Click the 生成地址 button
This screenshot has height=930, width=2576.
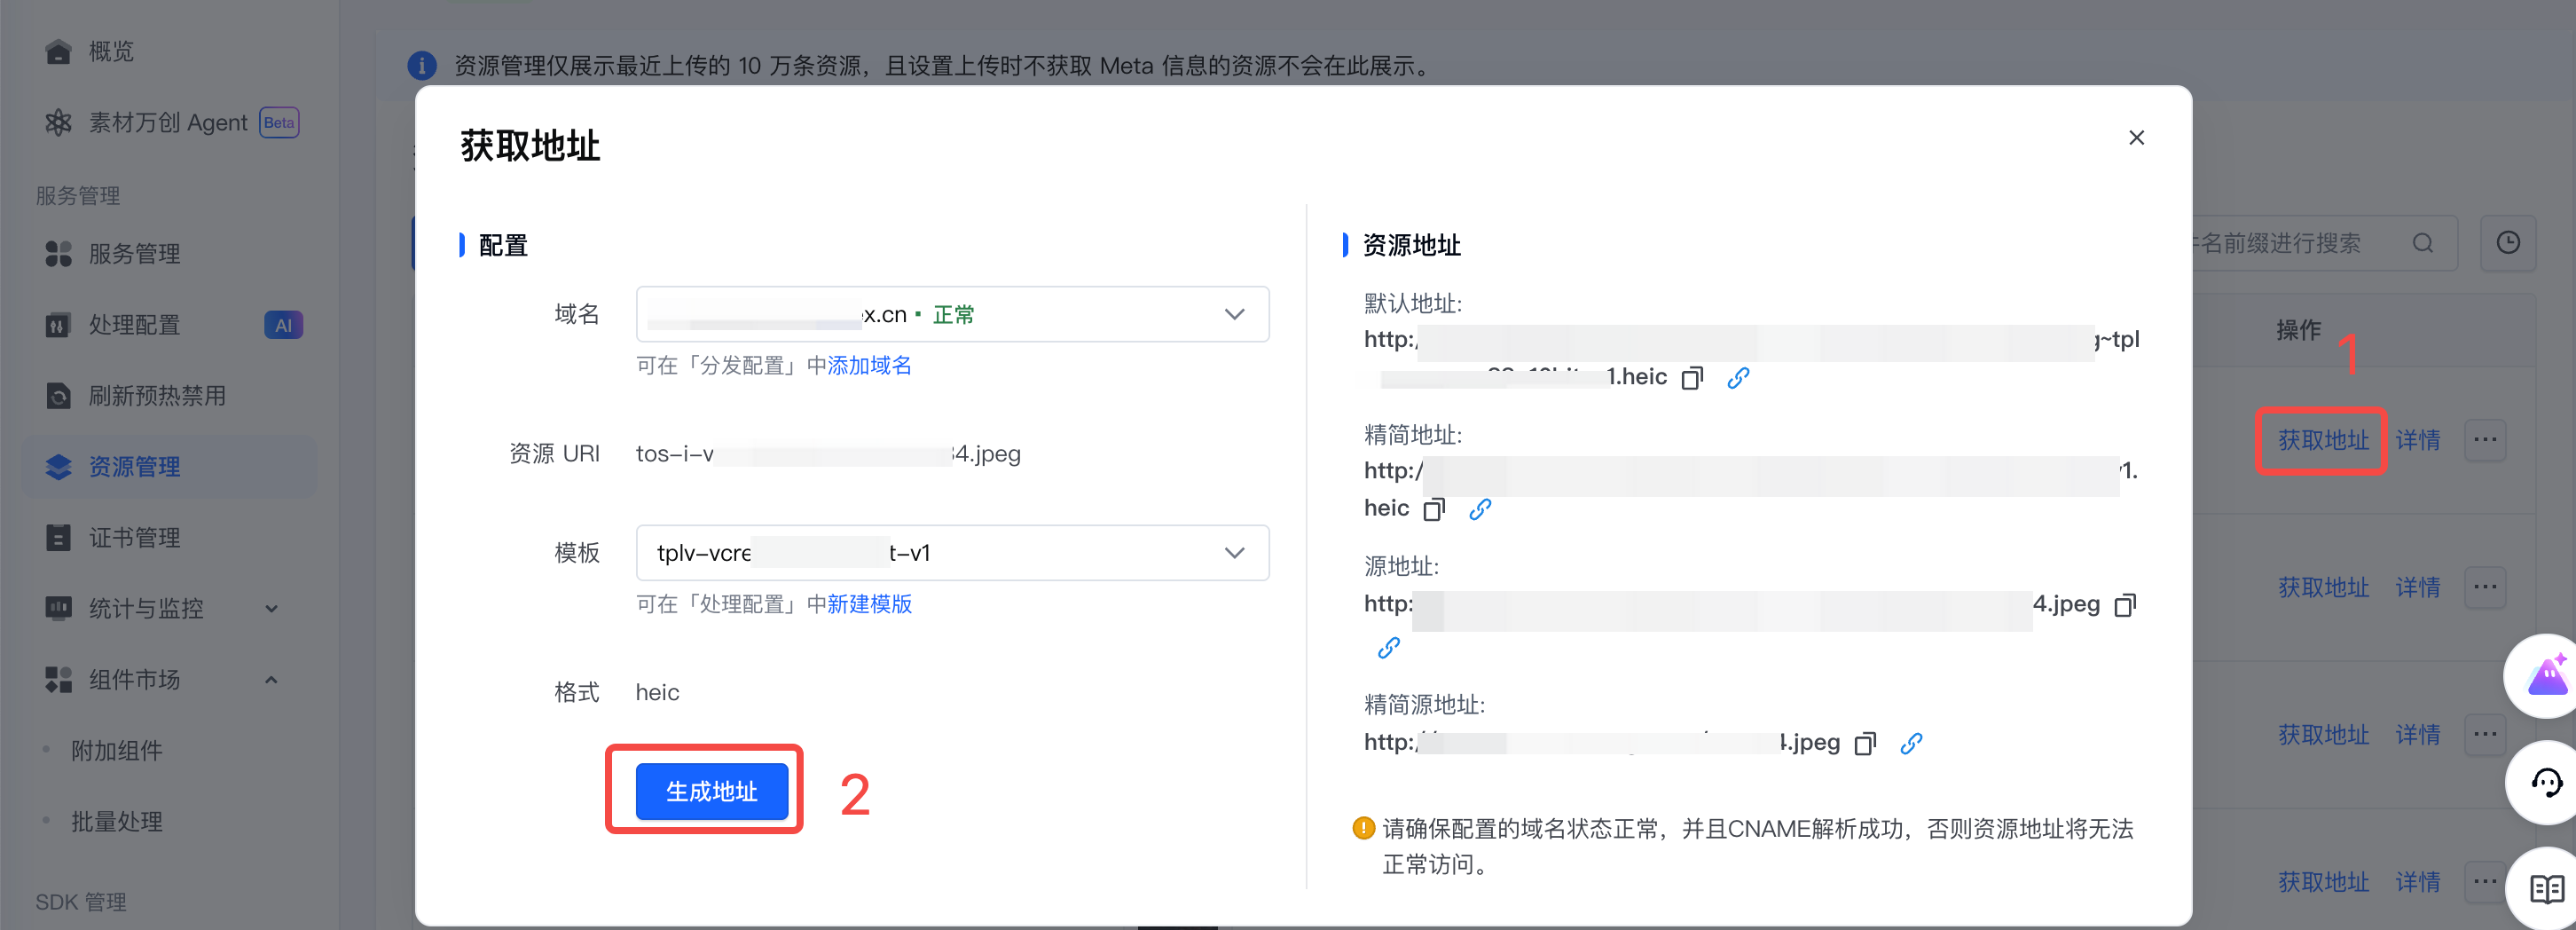click(x=712, y=791)
